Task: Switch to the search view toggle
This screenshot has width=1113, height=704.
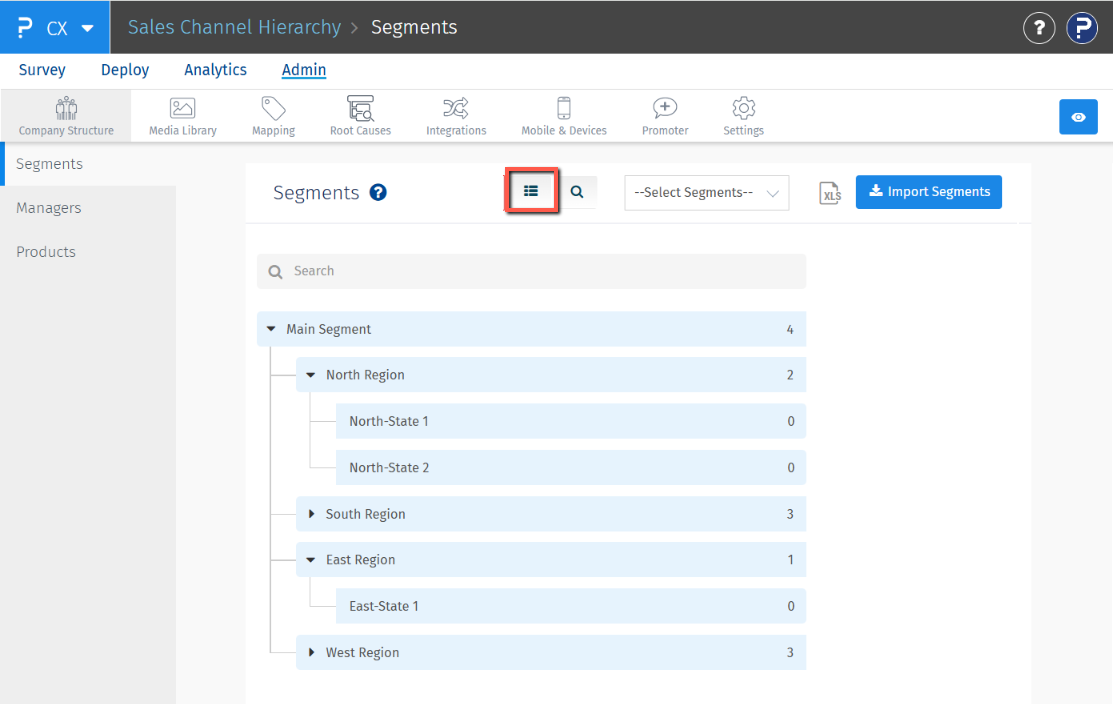Action: [577, 192]
